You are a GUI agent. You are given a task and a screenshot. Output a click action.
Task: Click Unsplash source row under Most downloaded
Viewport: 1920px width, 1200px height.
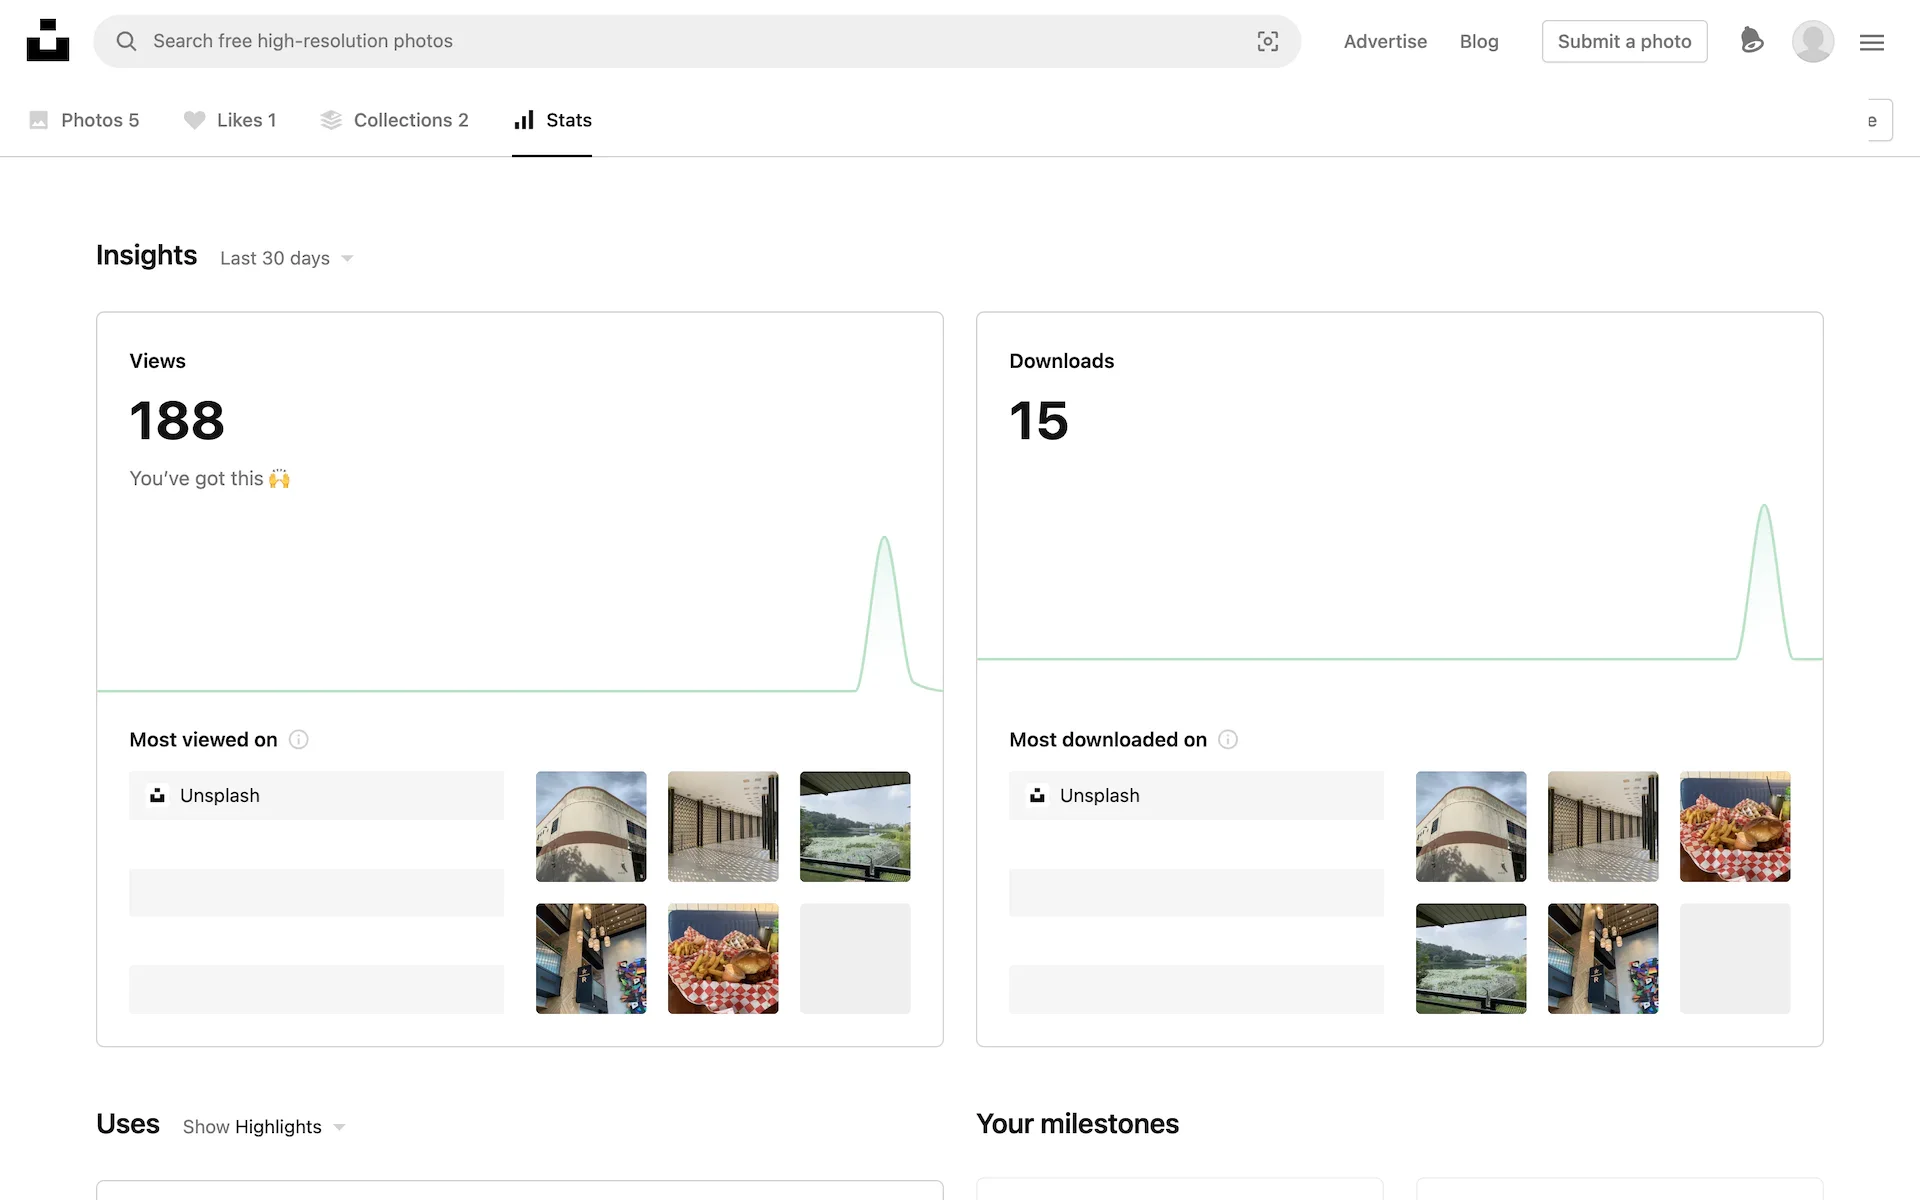[1196, 795]
